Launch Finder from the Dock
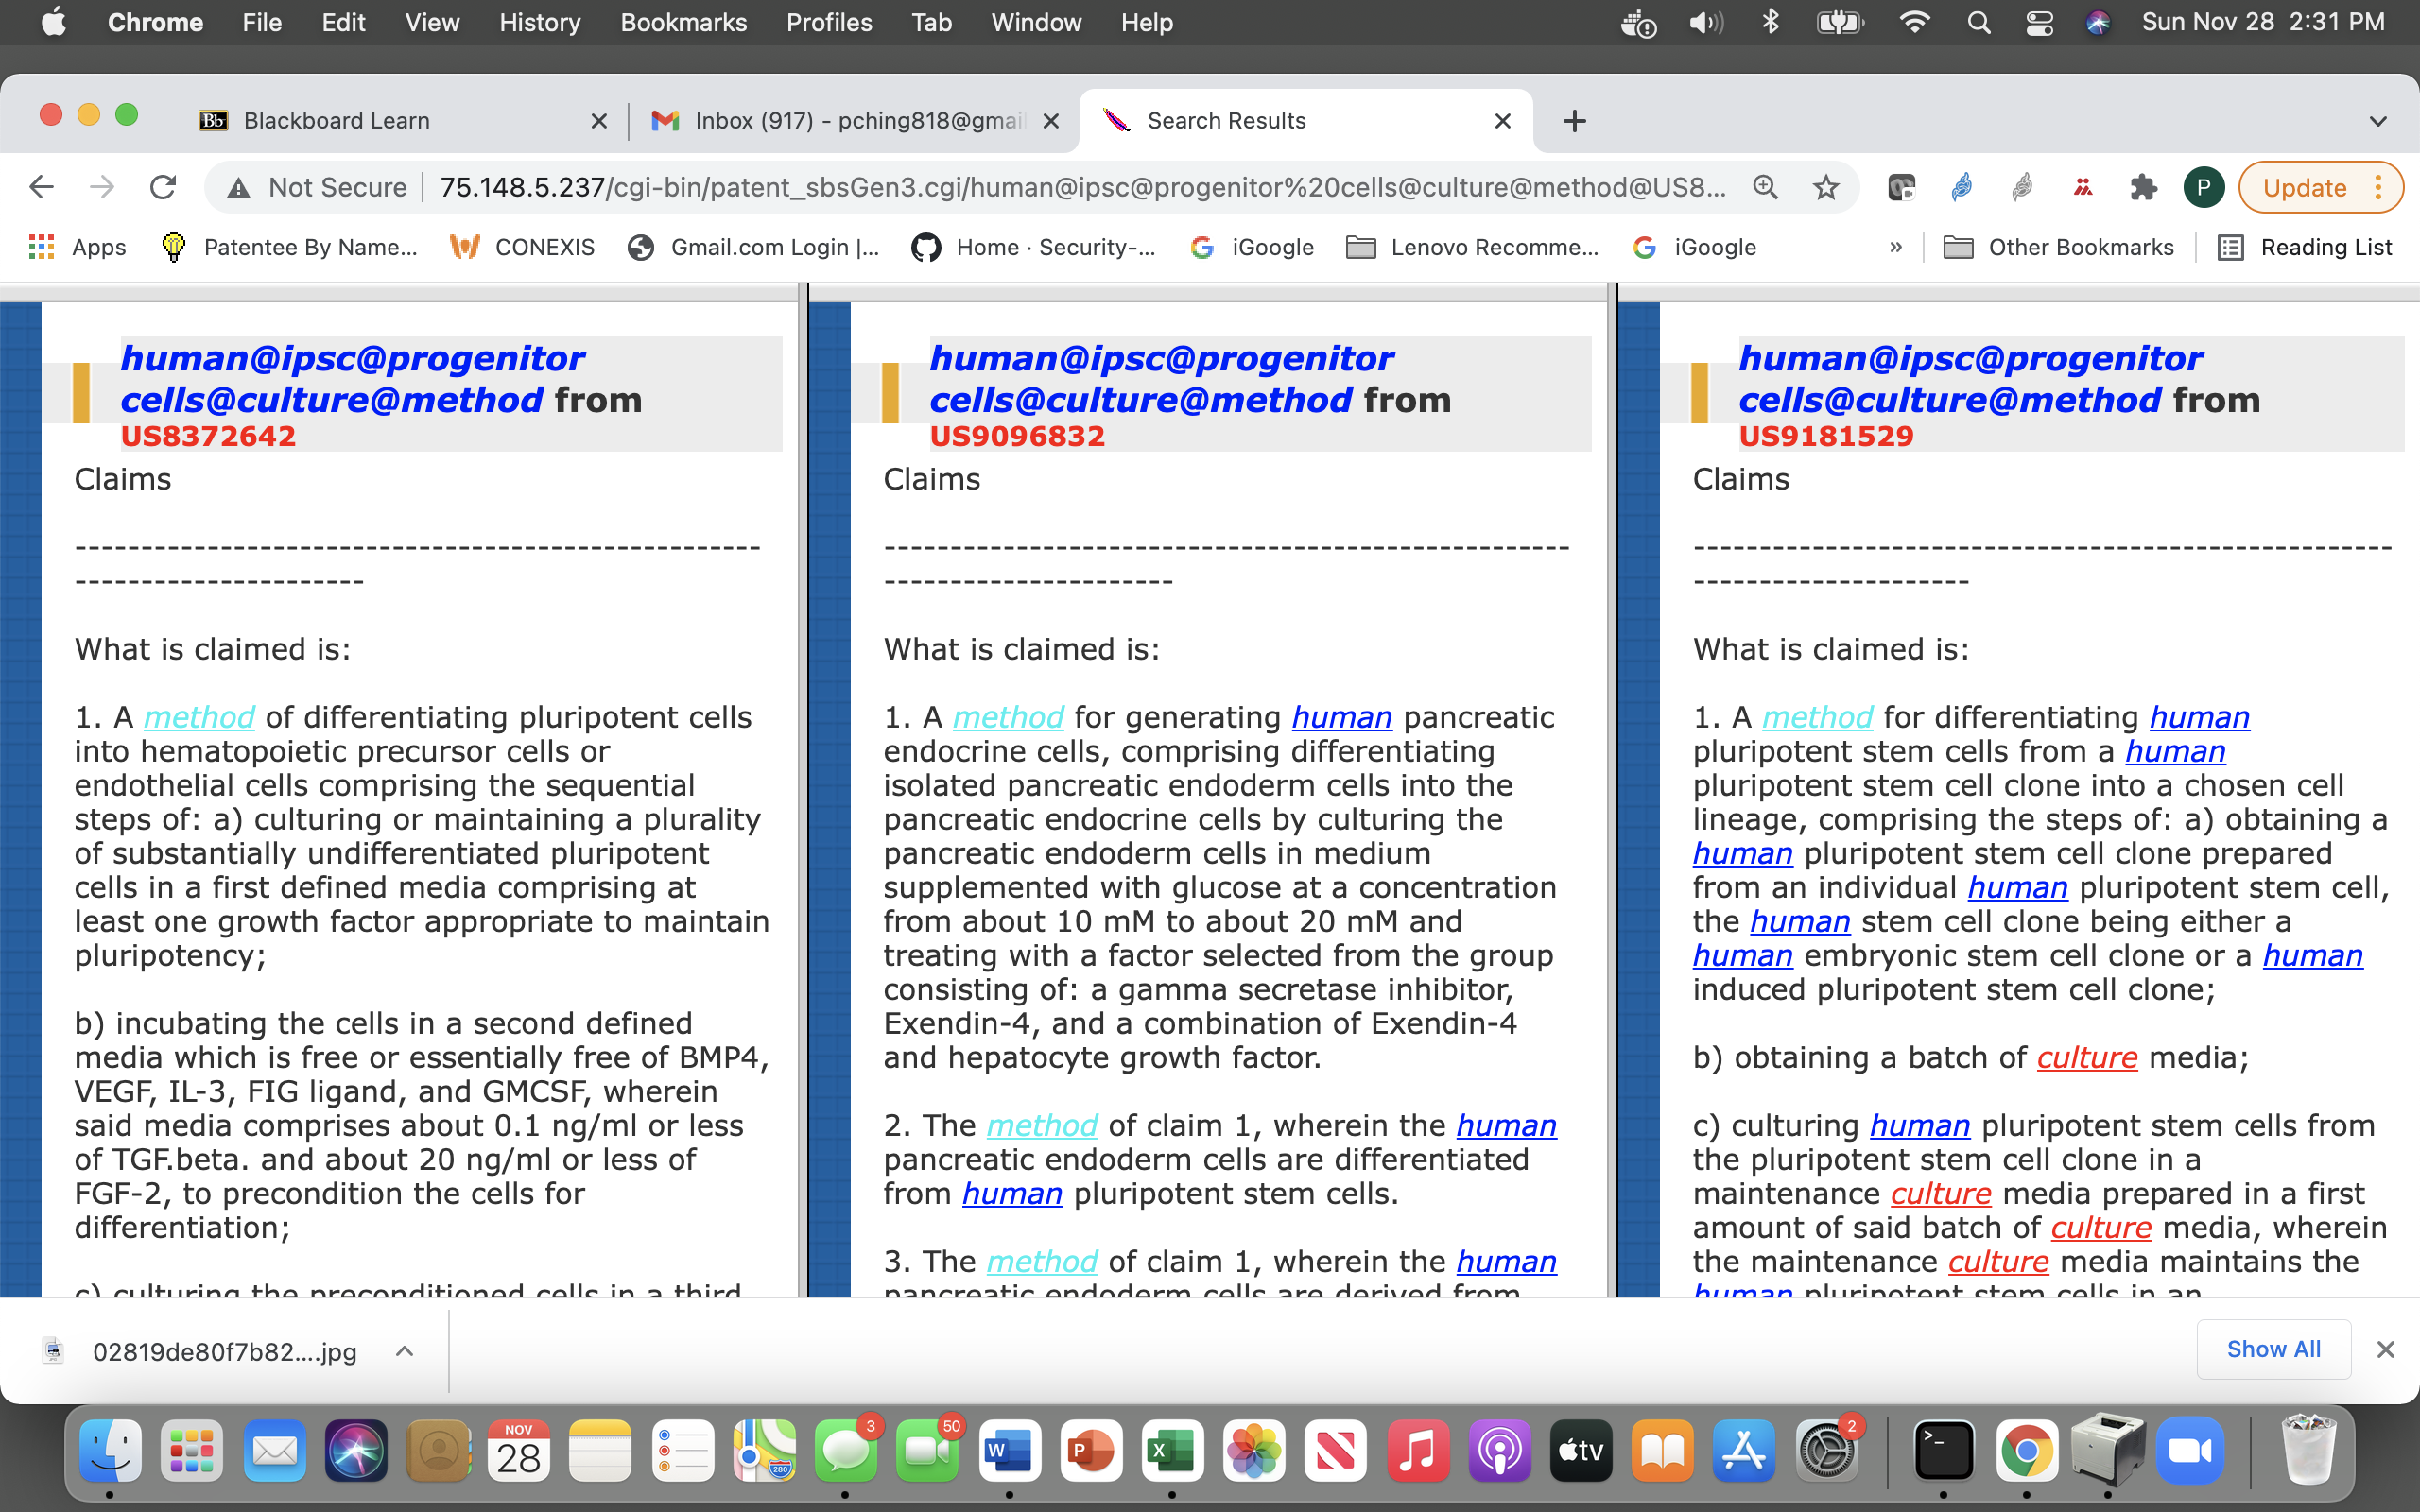 click(110, 1450)
